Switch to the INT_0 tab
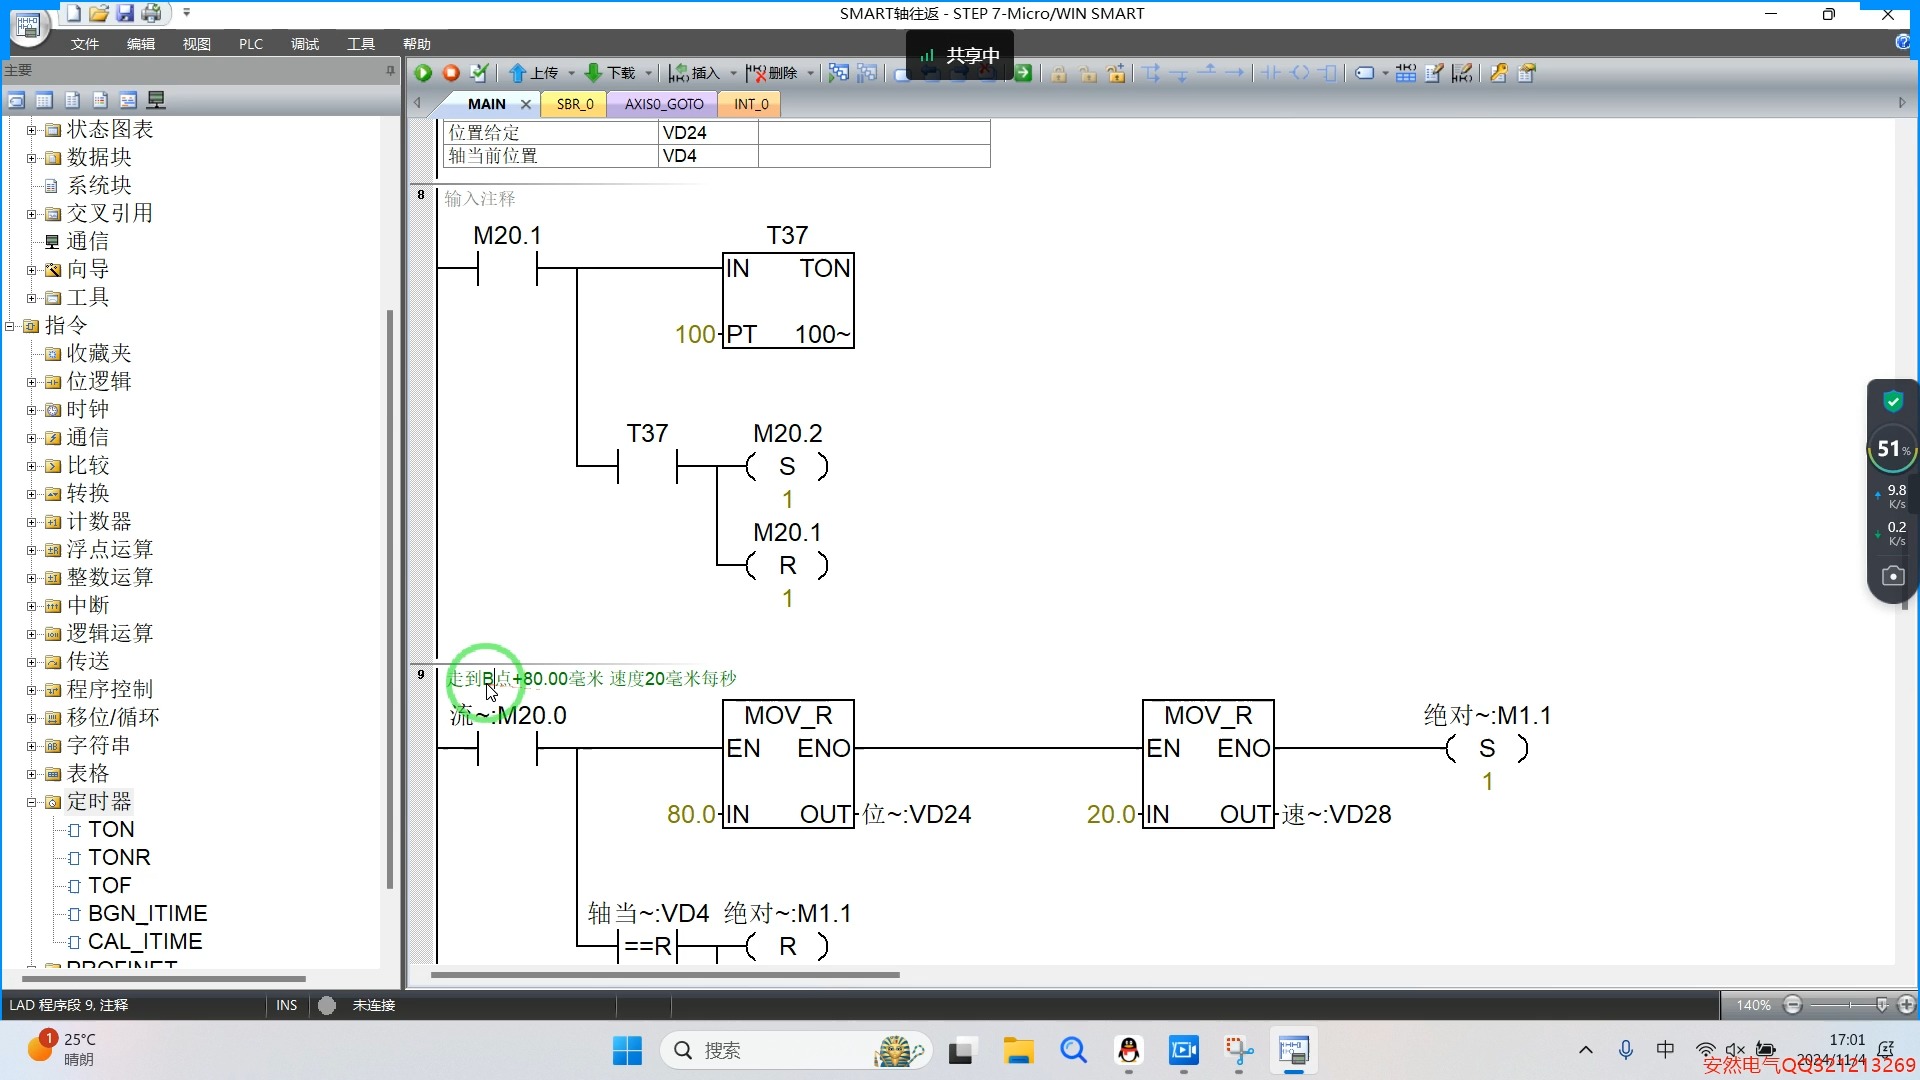Screen dimensions: 1920x1080 click(751, 104)
